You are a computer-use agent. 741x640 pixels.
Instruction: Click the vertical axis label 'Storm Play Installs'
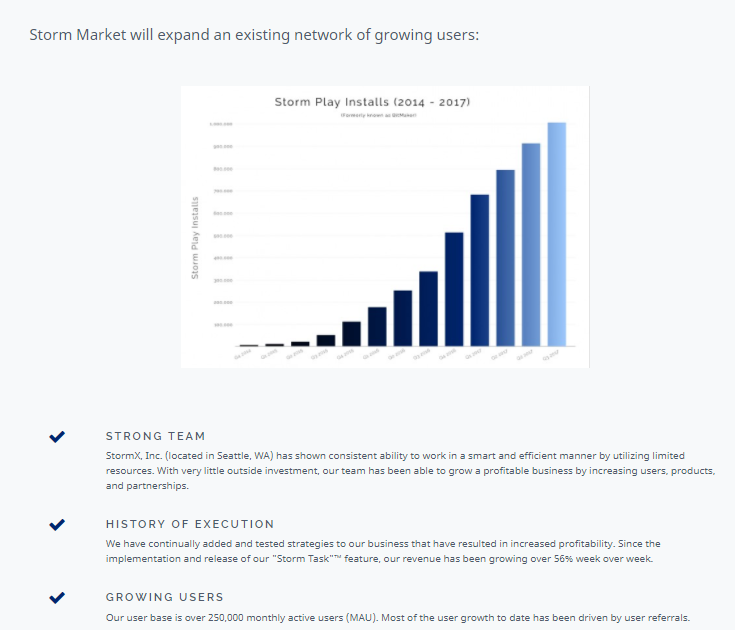(195, 238)
